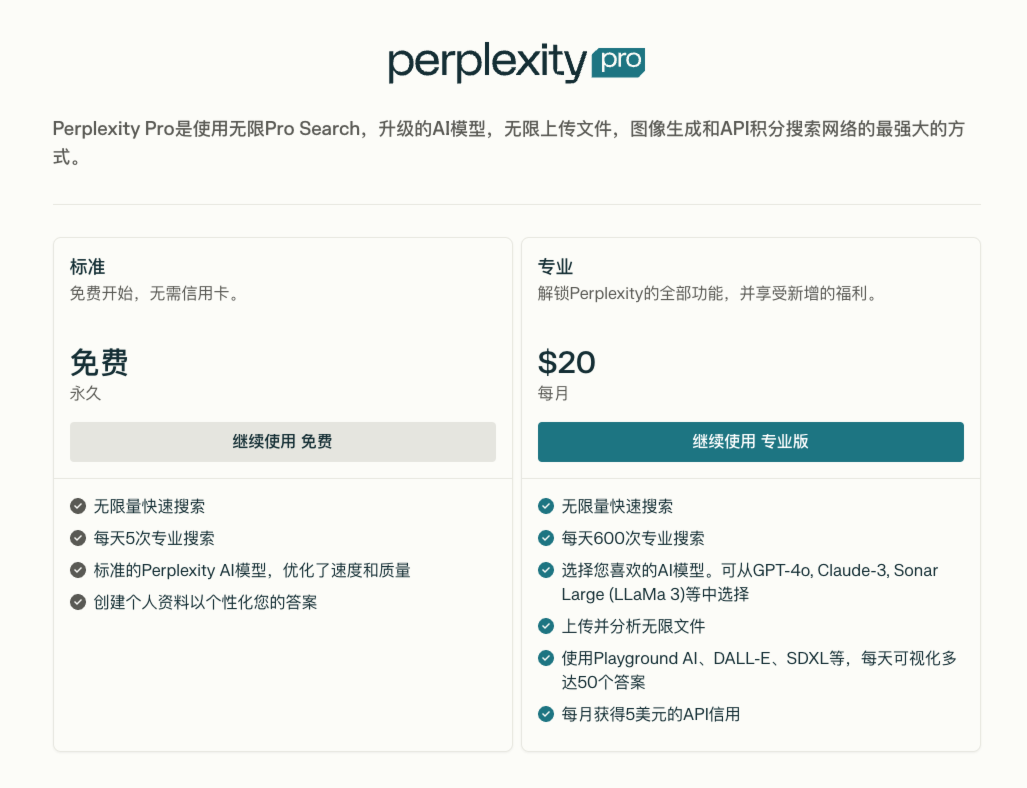Screen dimensions: 1027x788
Task: Click the 继续使用 免费 button
Action: [282, 442]
